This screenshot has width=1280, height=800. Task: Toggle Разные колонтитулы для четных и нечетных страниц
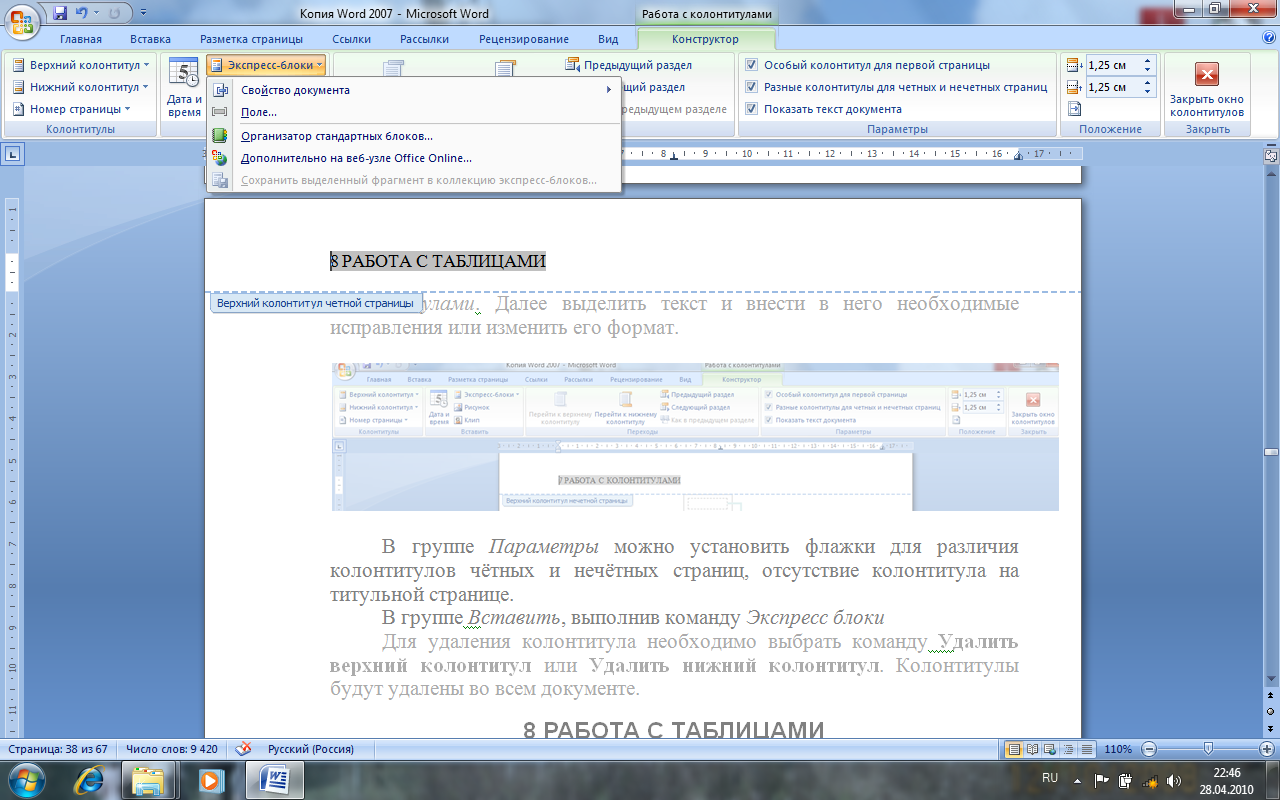click(x=896, y=87)
